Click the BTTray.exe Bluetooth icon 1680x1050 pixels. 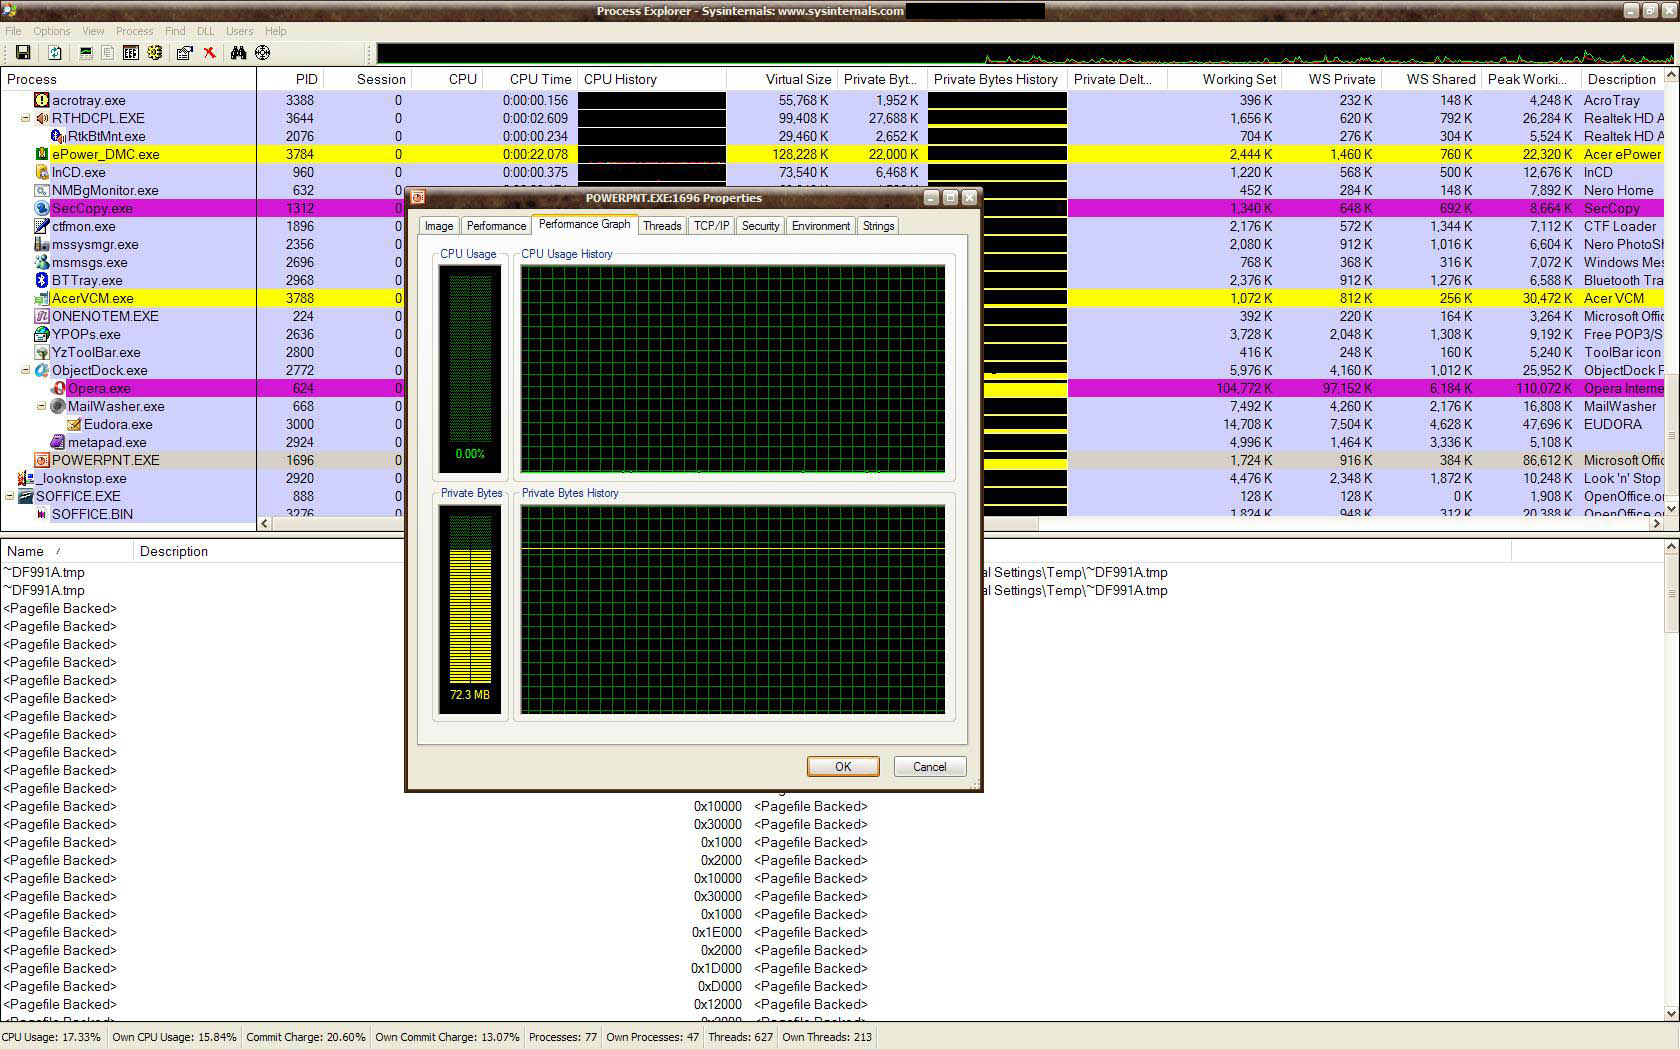[42, 280]
